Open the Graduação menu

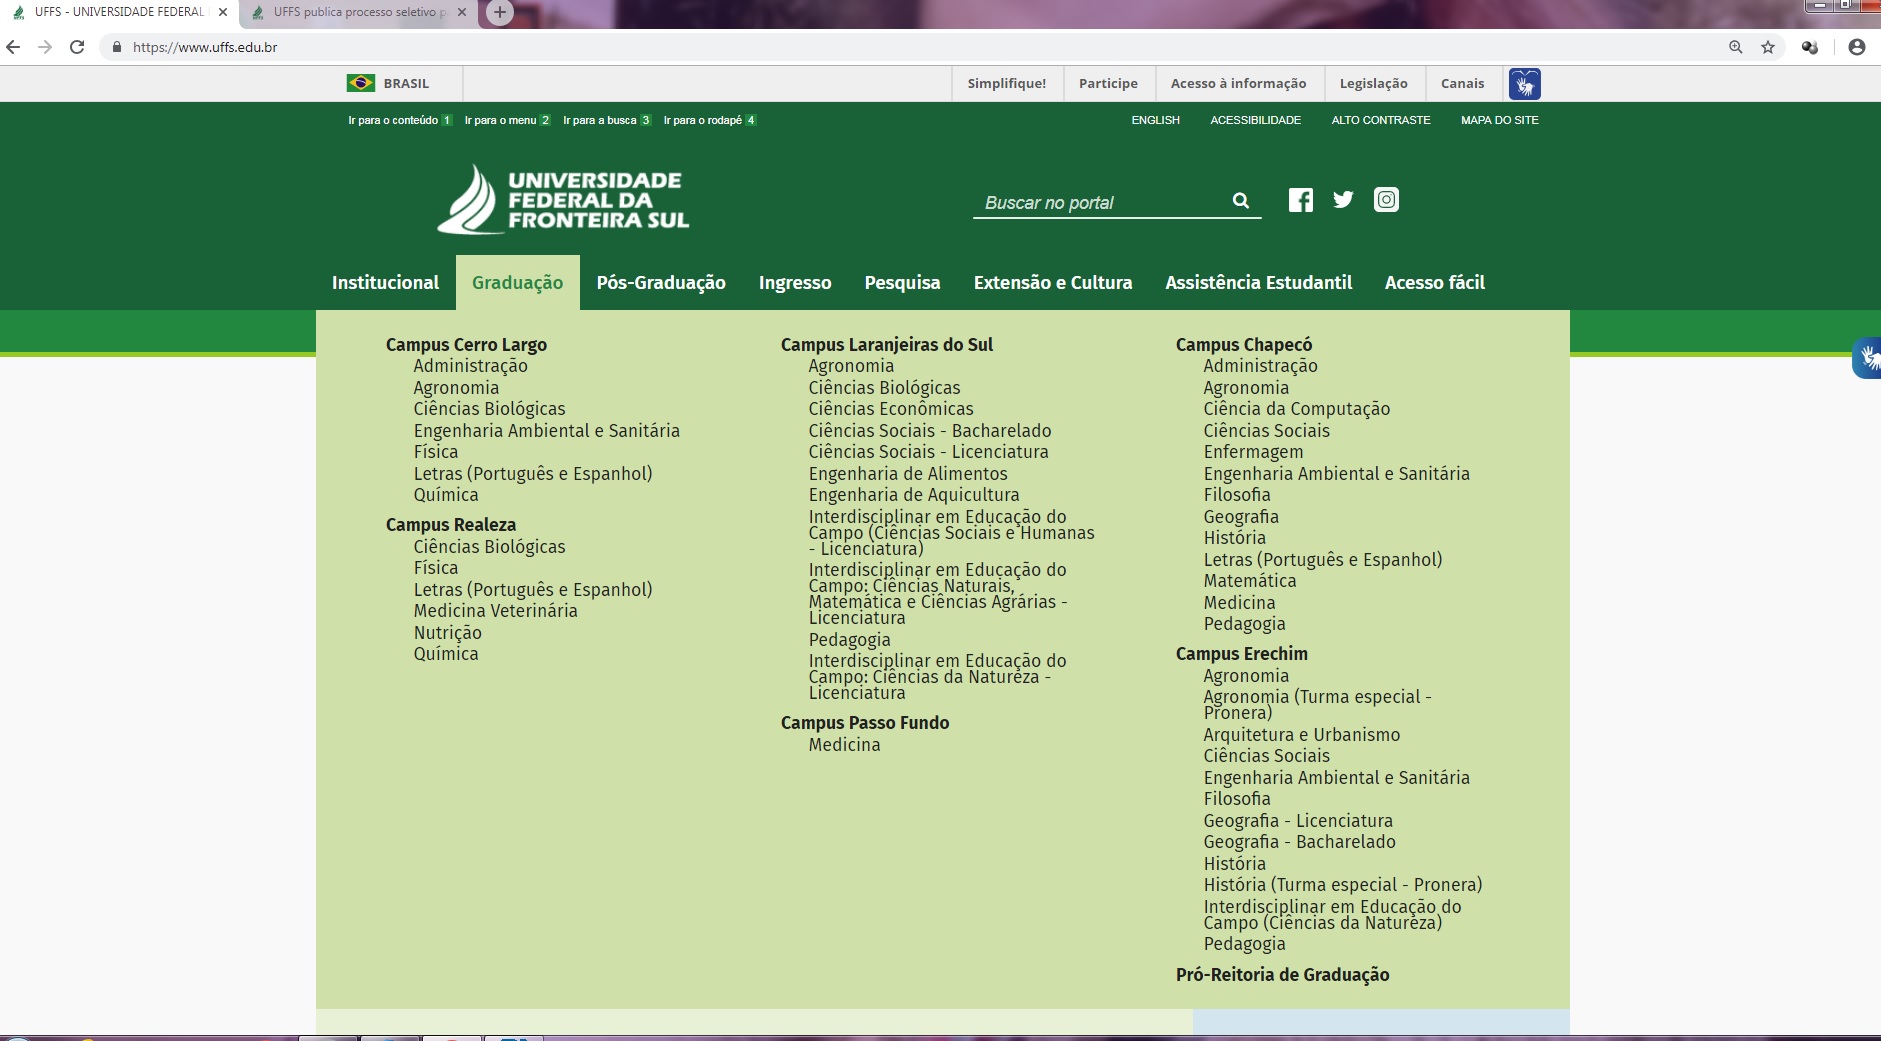tap(518, 283)
